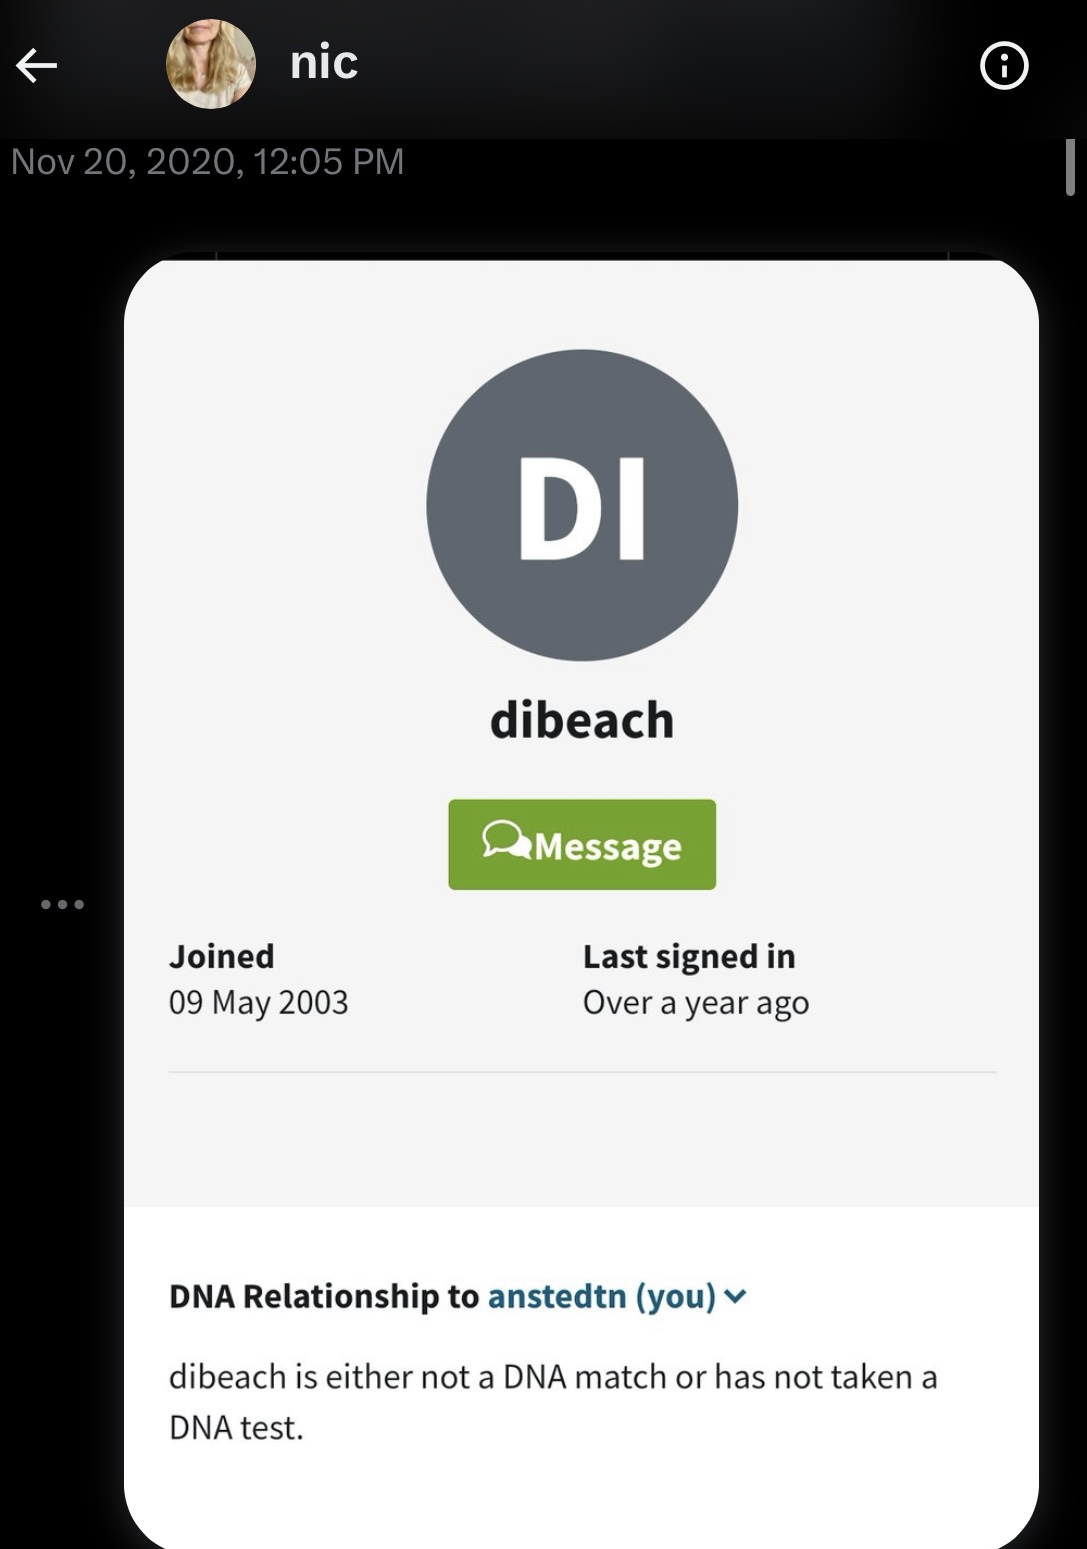Select the Nov 20, 2020 timestamp

208,161
